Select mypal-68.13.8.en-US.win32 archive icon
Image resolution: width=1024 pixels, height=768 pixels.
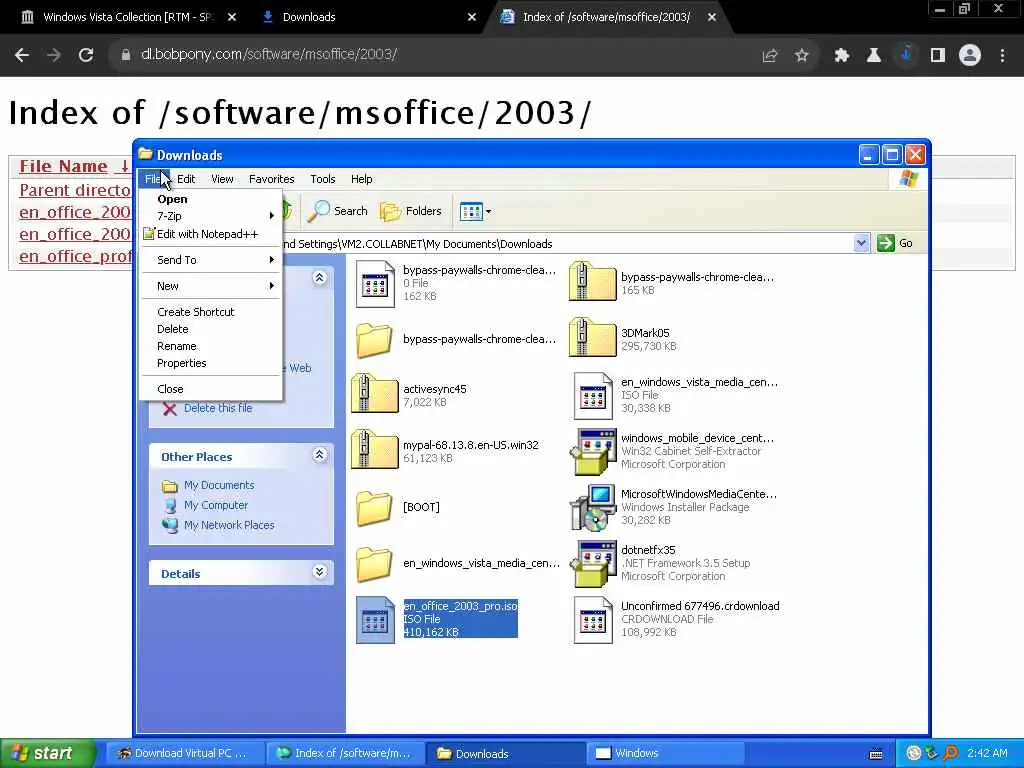click(x=374, y=449)
